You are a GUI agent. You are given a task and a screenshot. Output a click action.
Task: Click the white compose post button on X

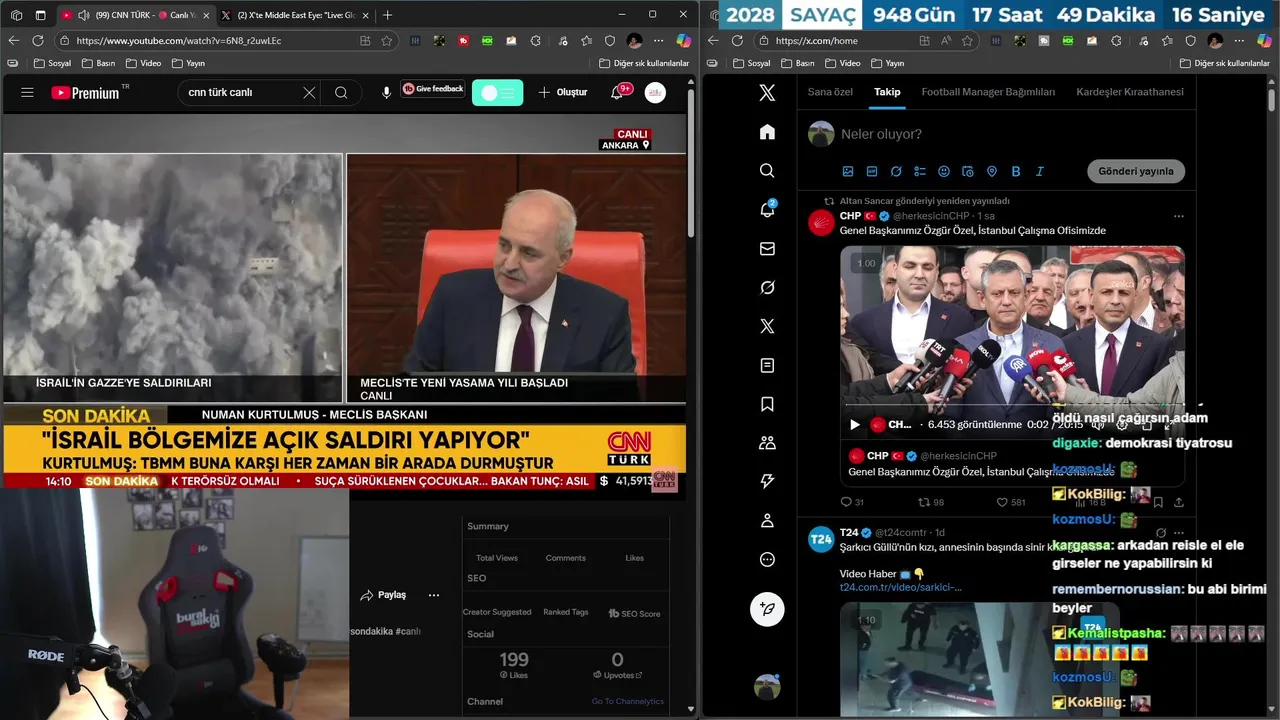(767, 608)
